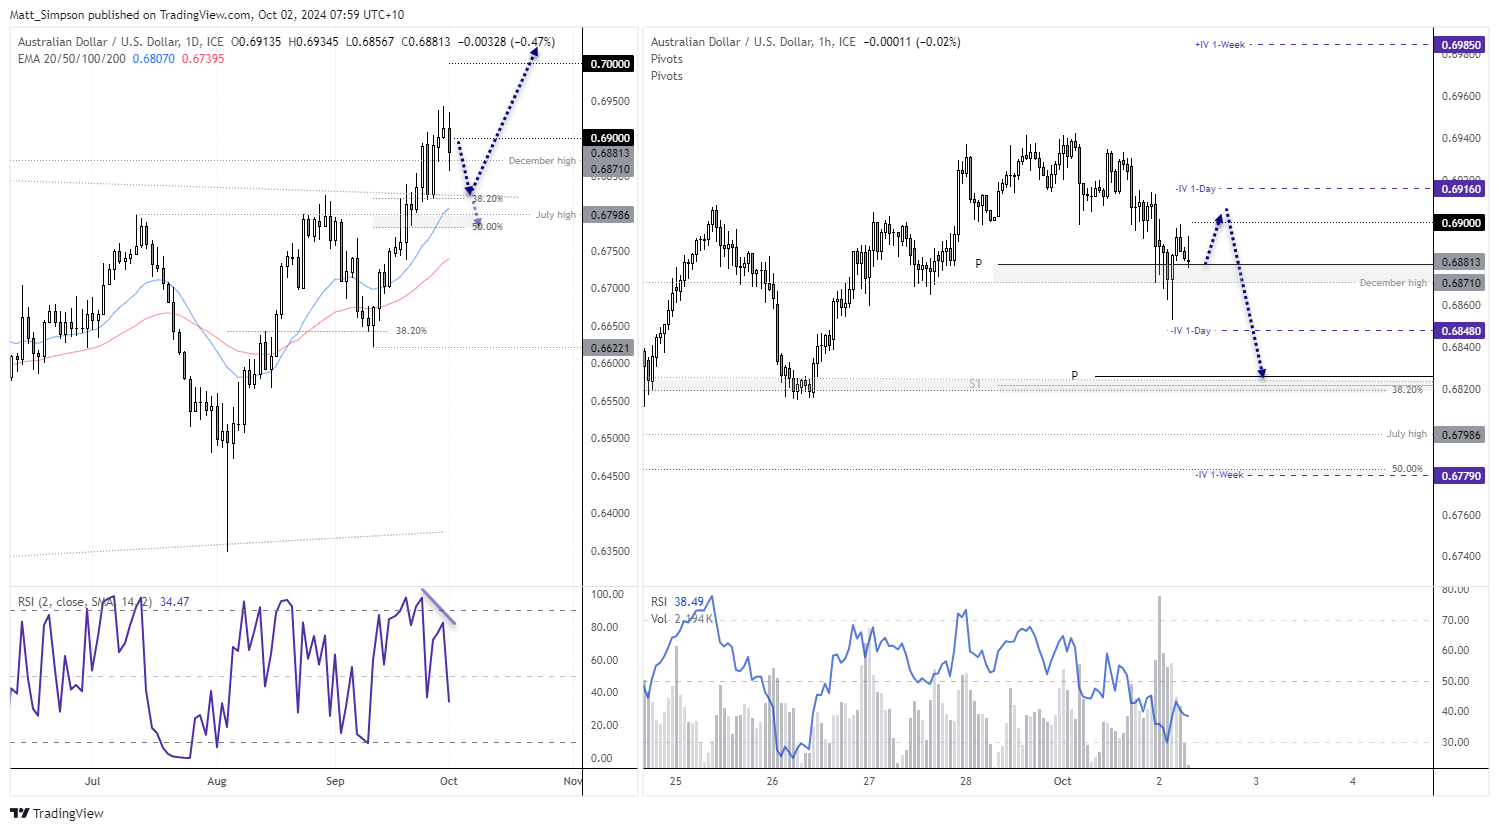Click the 0.69850 price tag on right axis
This screenshot has width=1499, height=831.
(x=1461, y=45)
